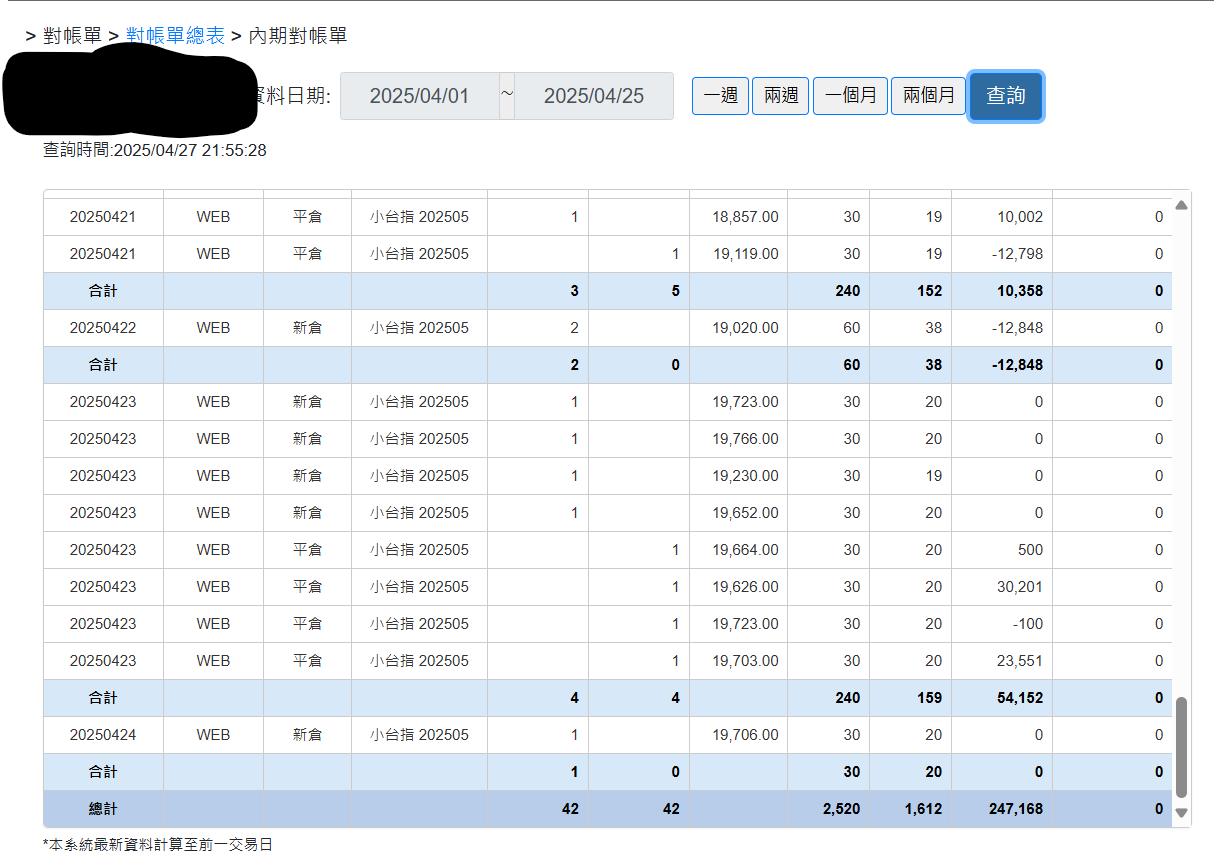Image resolution: width=1214 pixels, height=862 pixels.
Task: Click the -100 profit cell
Action: coord(1002,624)
